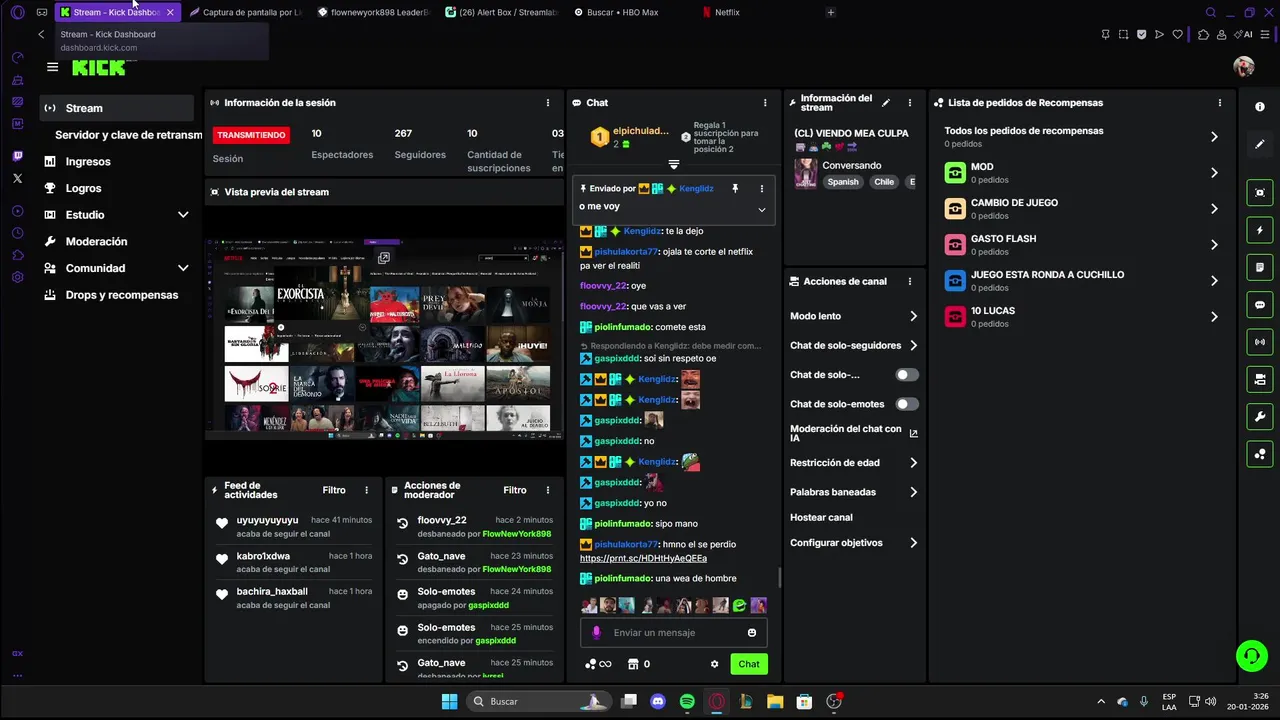The width and height of the screenshot is (1280, 720).
Task: Open Filtro in Feed de actividades
Action: [334, 490]
